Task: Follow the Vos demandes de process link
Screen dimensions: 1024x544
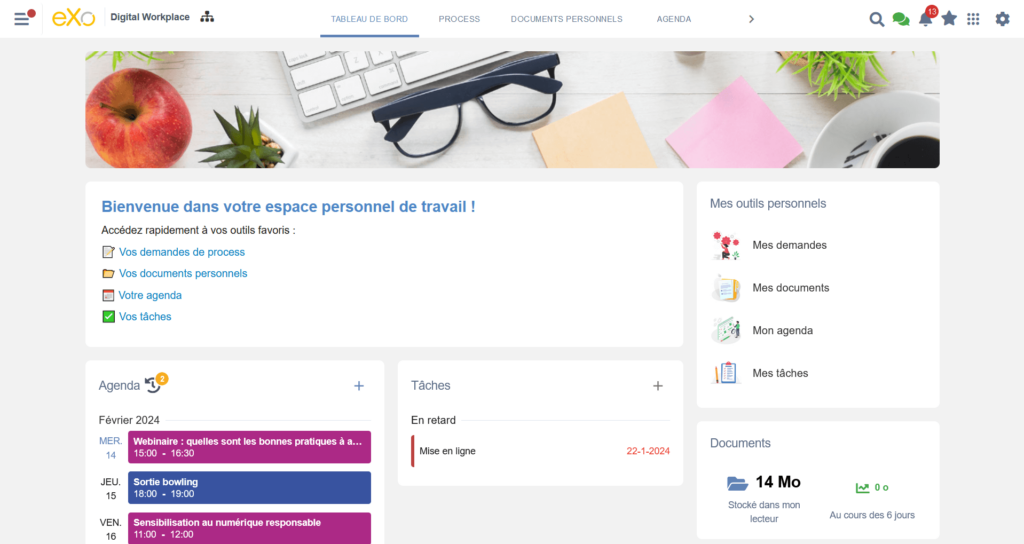Action: 182,251
